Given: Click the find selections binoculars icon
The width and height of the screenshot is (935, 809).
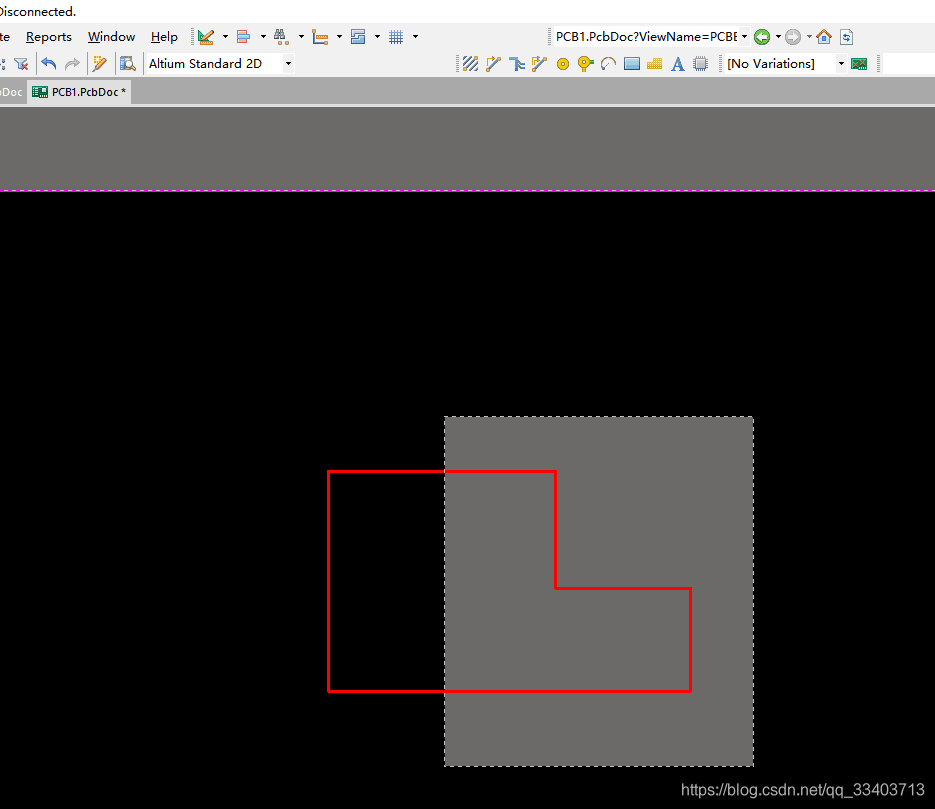Looking at the screenshot, I should coord(281,37).
